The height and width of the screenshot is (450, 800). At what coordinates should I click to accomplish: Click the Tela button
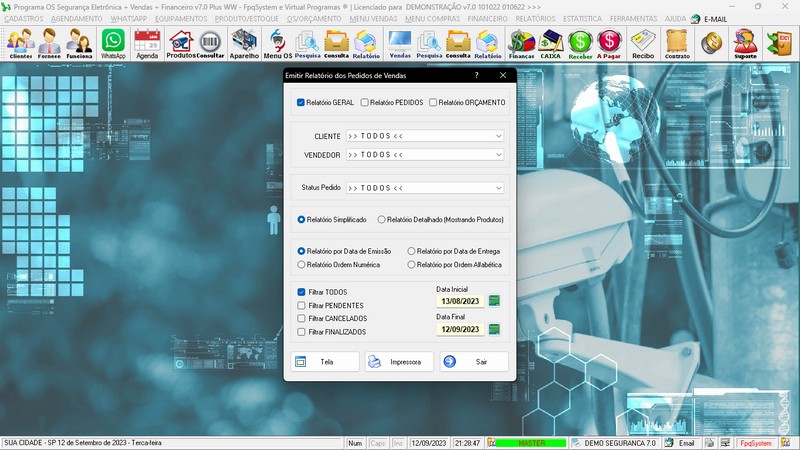tap(325, 362)
